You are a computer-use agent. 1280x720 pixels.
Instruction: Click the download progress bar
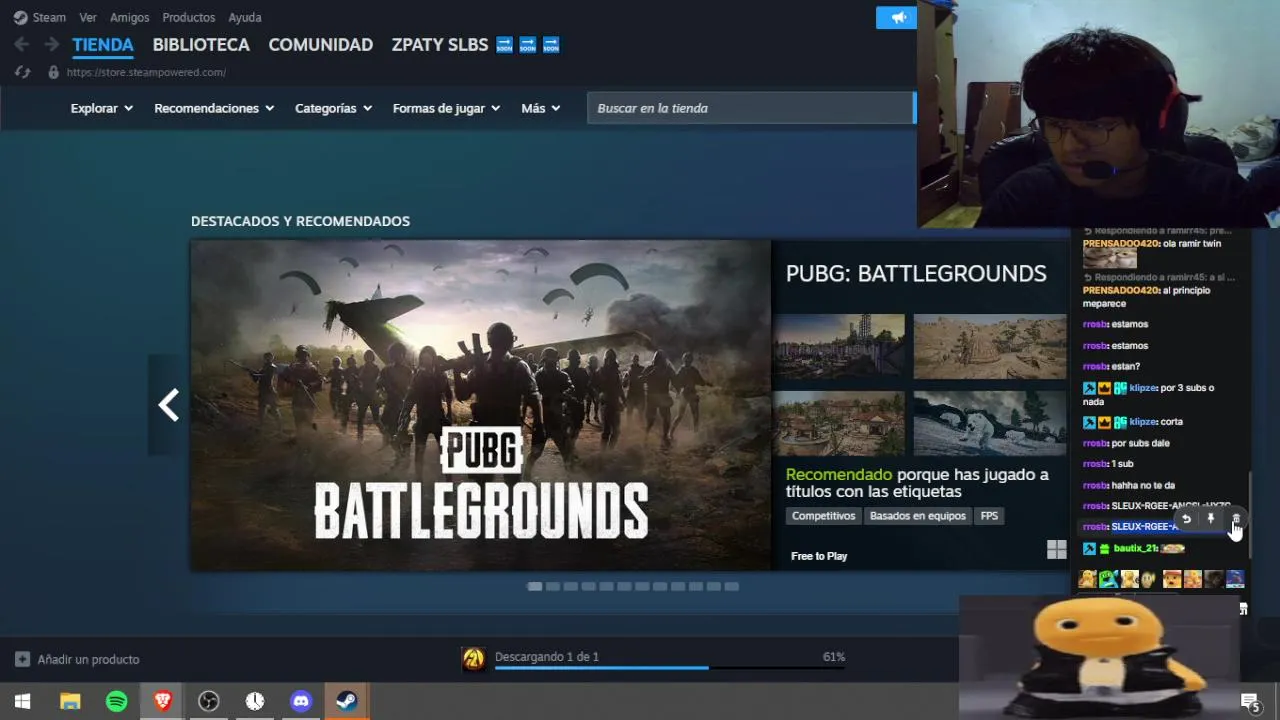tap(670, 667)
